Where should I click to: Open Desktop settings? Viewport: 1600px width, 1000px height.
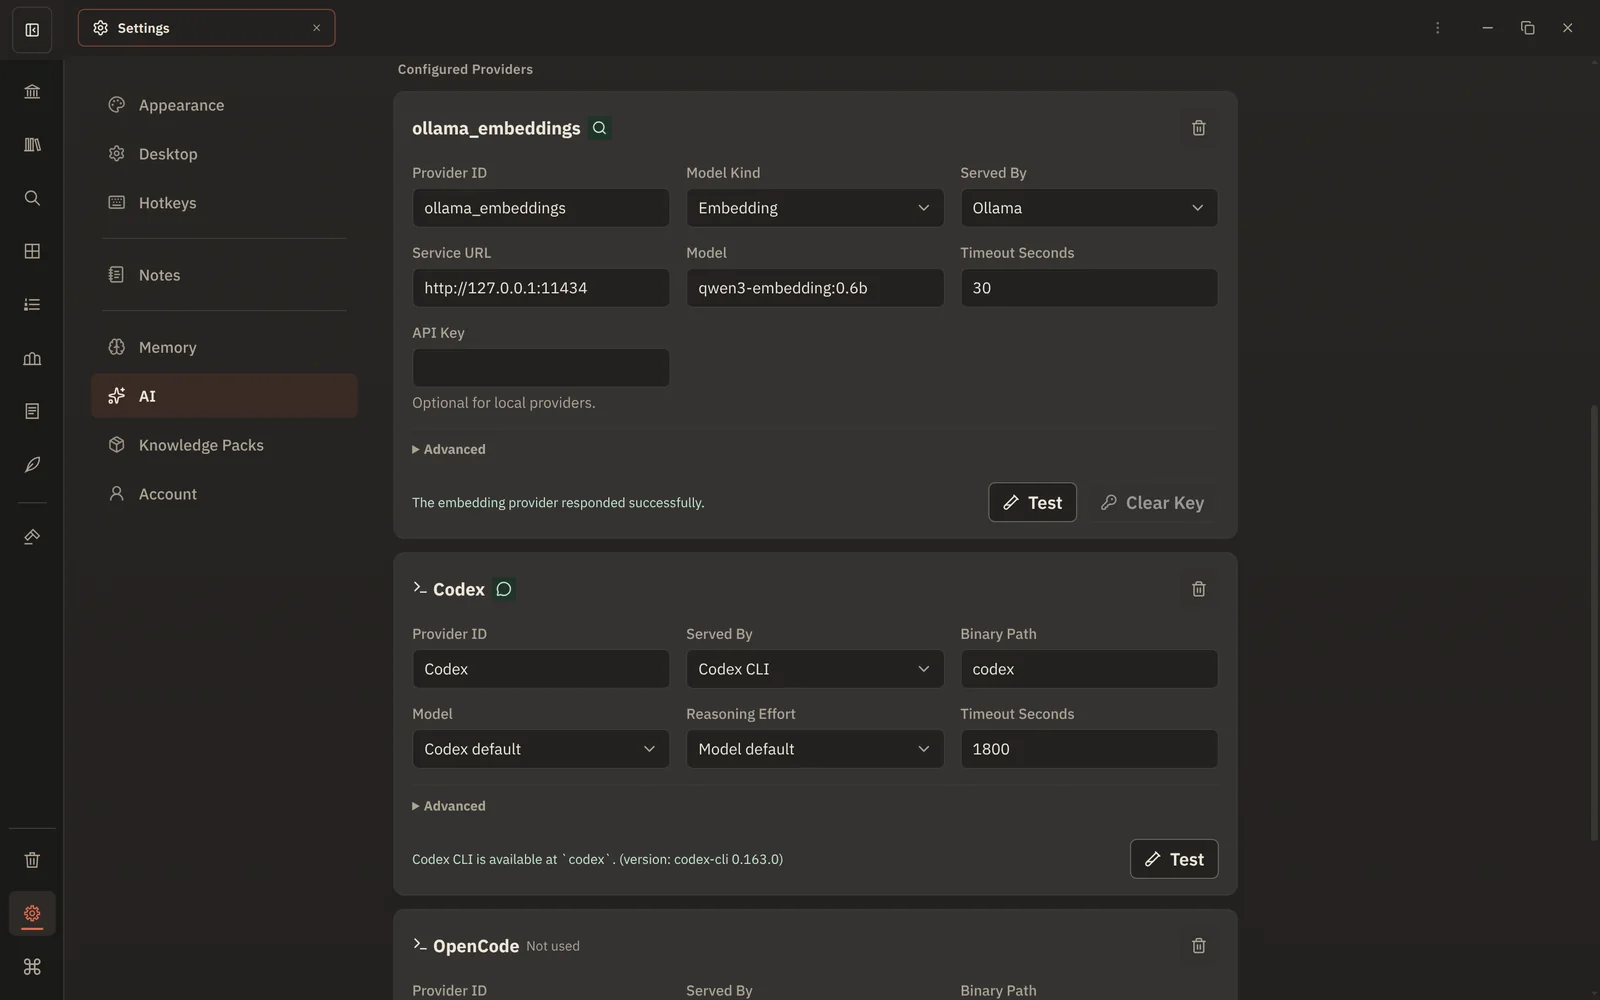224,154
